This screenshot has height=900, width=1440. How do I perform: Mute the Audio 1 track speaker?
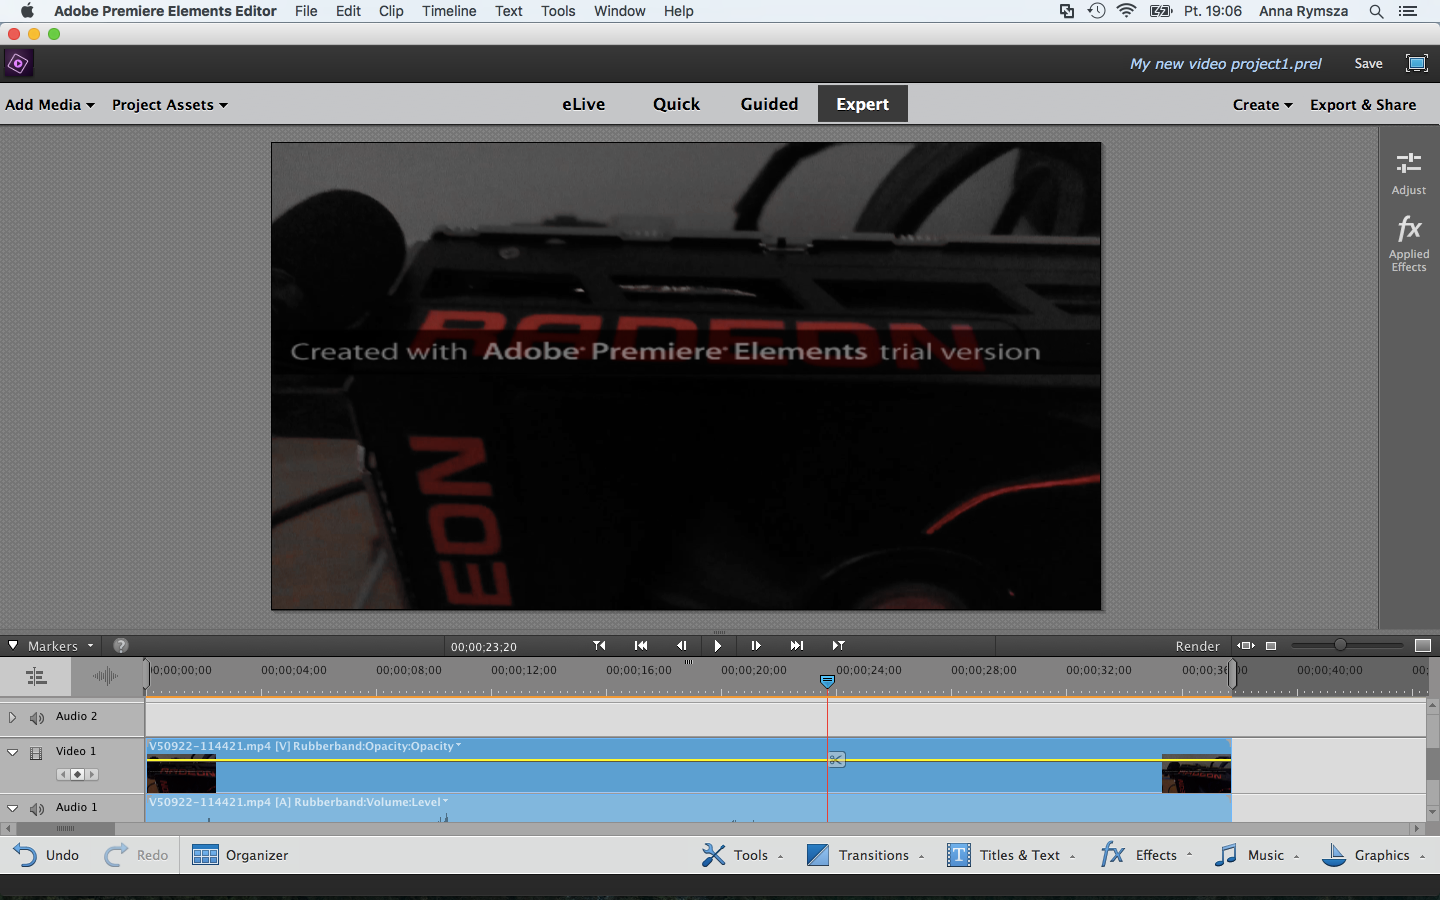pos(37,809)
